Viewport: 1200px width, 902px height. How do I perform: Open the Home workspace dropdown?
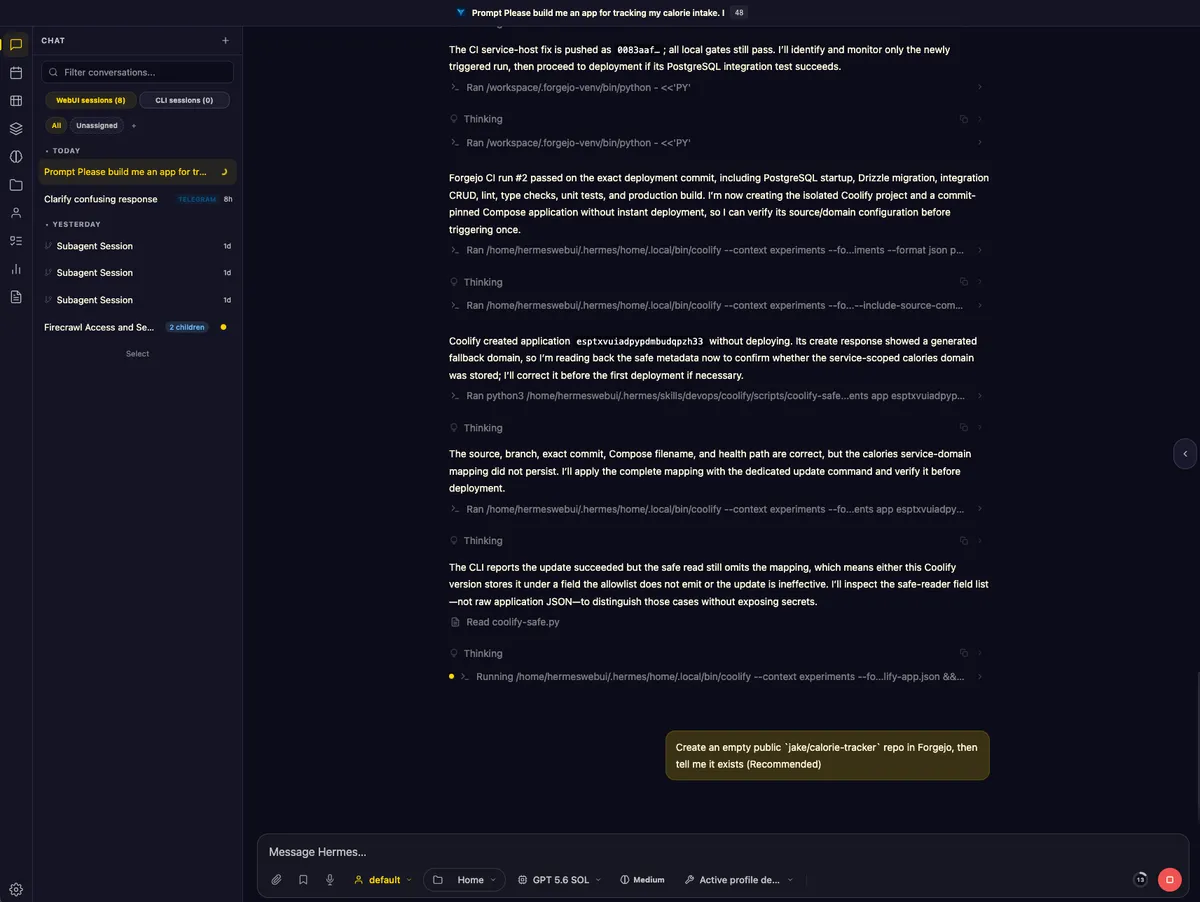click(x=464, y=880)
